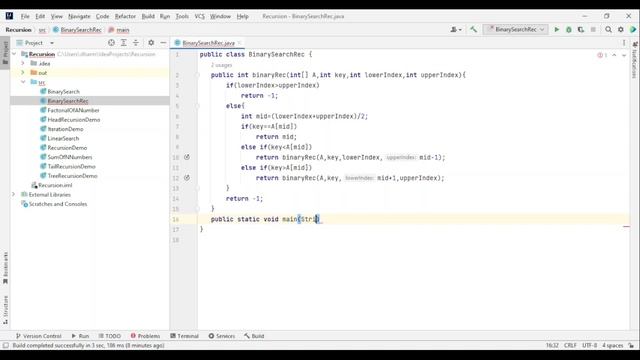Expand all icon in Project panel
640x360 pixels.
(124, 42)
